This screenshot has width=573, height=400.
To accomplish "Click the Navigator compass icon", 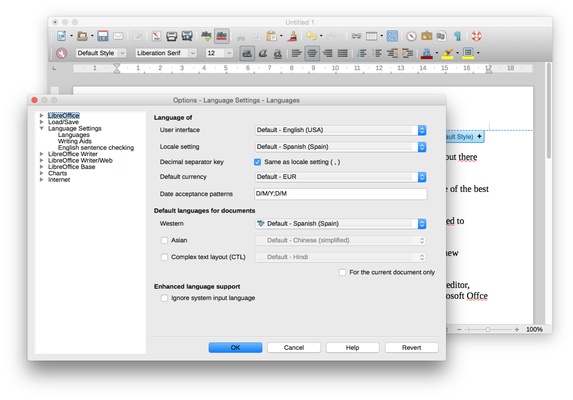I will click(x=411, y=36).
